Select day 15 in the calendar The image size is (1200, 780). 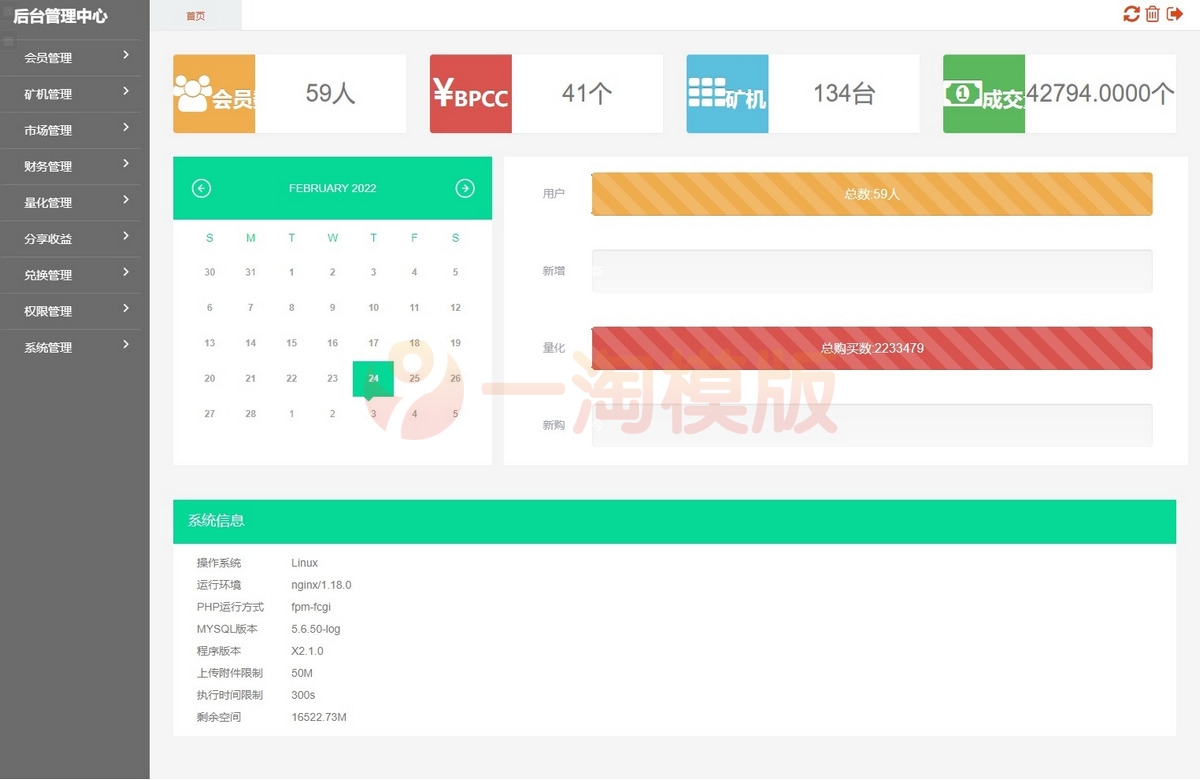pos(291,343)
